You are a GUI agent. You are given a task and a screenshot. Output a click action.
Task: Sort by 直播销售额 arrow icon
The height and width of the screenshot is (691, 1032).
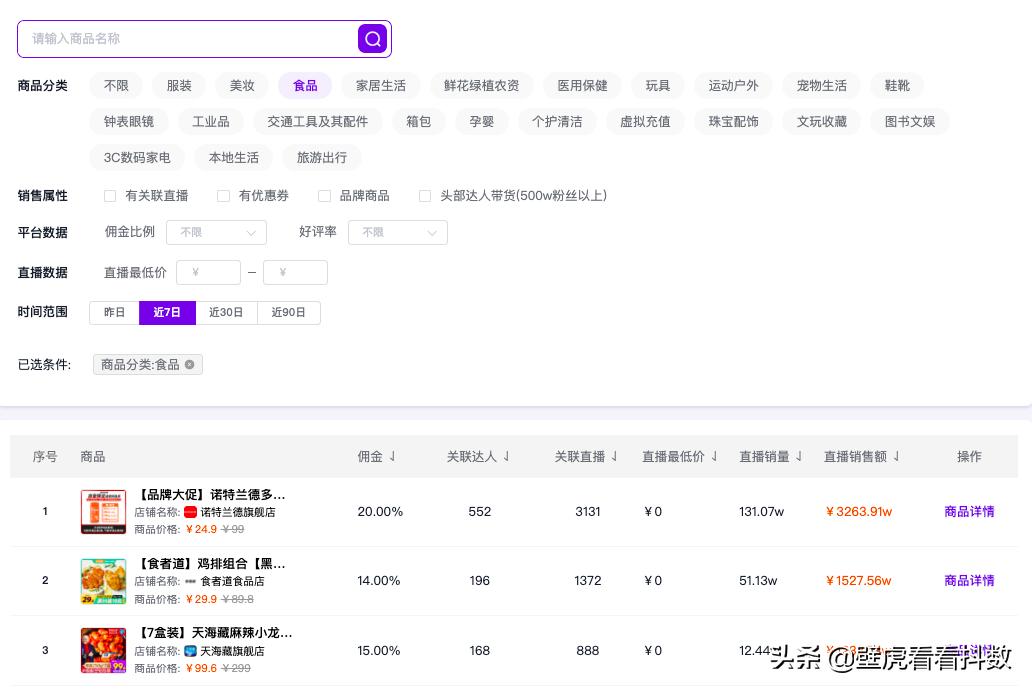897,456
